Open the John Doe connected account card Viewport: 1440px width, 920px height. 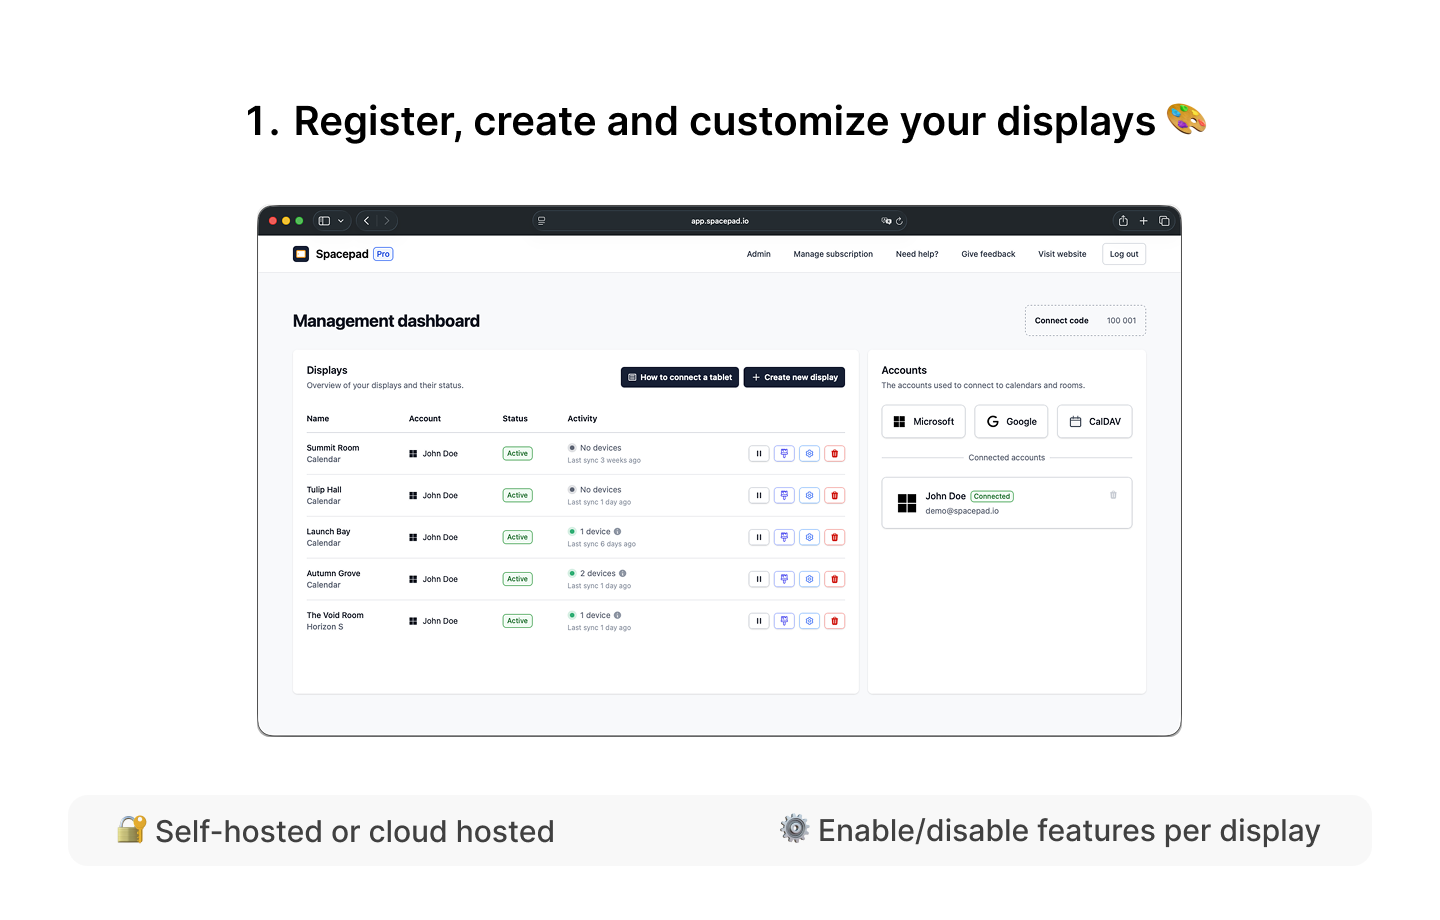[x=1007, y=503]
